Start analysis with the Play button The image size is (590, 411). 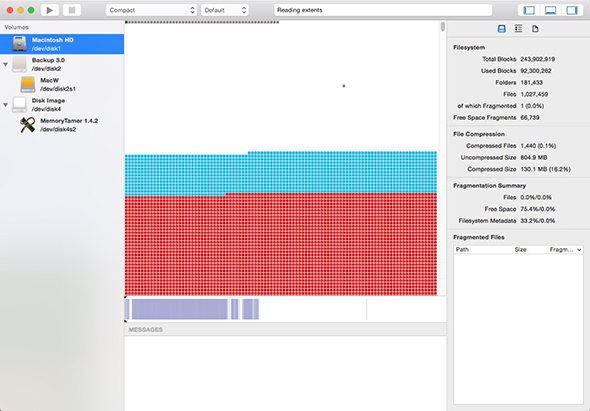pyautogui.click(x=50, y=10)
